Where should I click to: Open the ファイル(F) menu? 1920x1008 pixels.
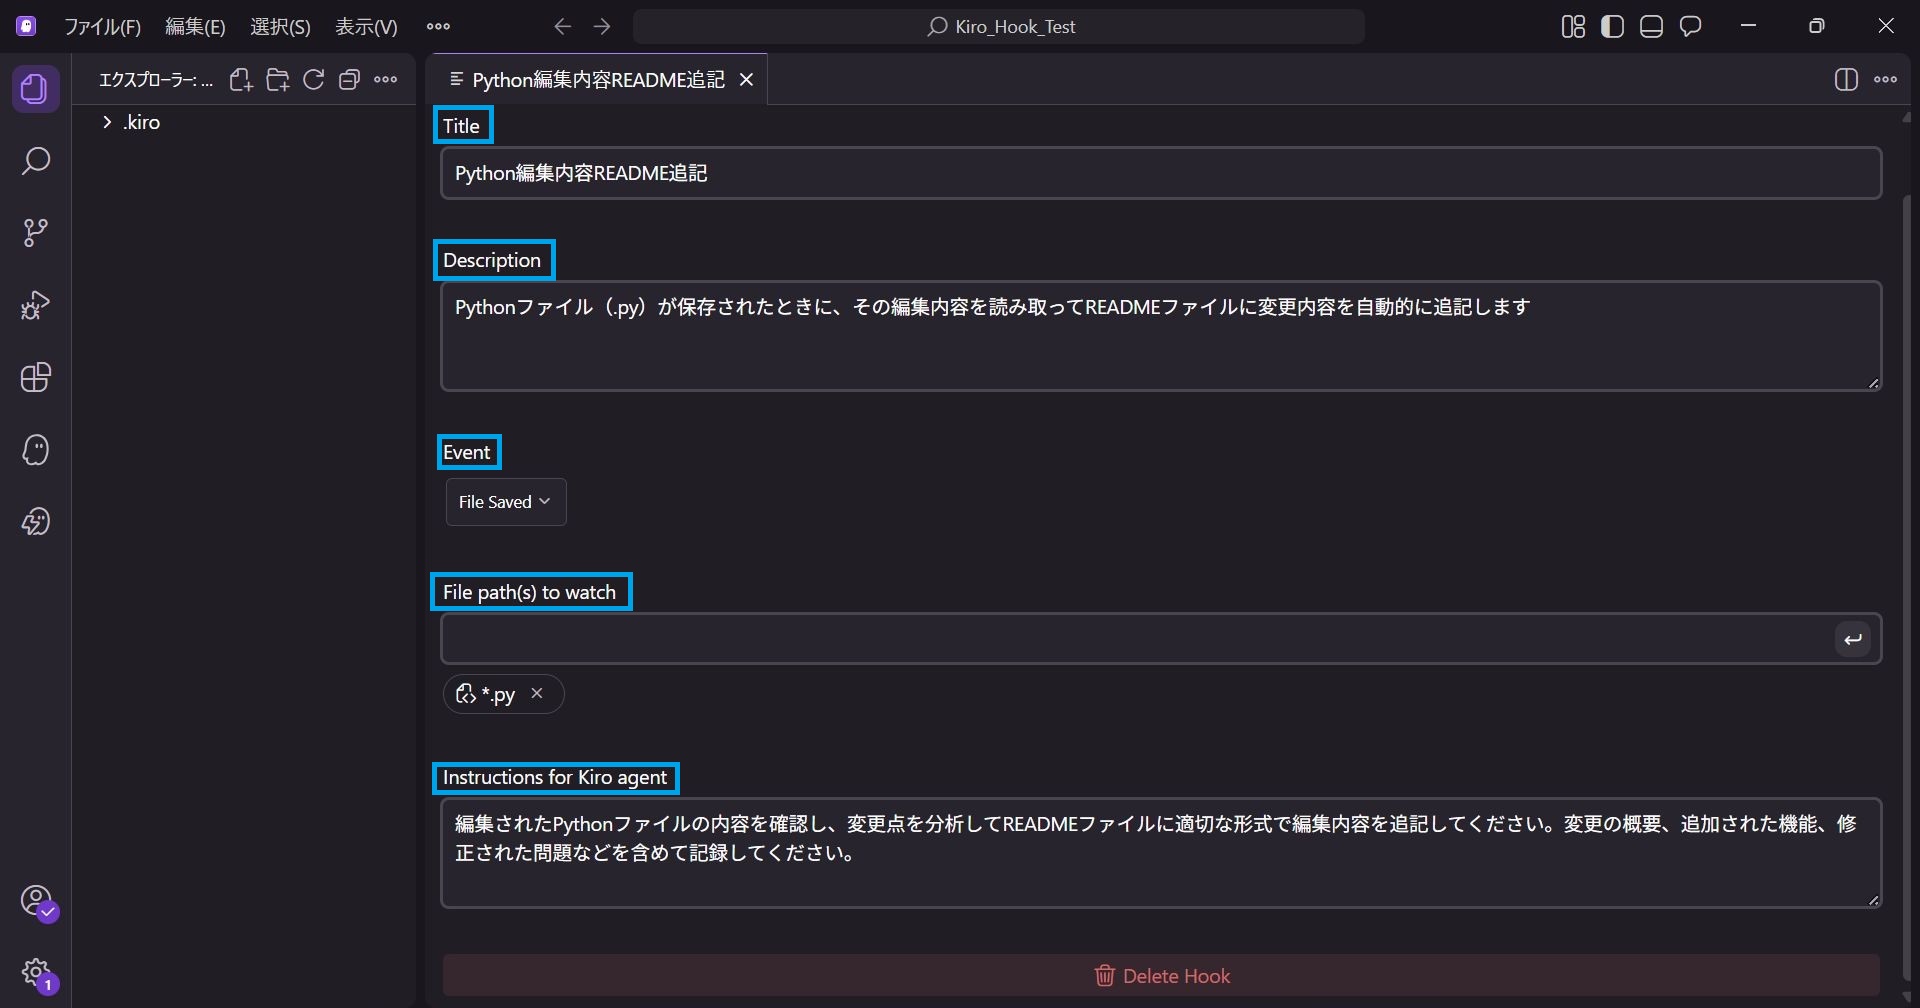click(103, 26)
